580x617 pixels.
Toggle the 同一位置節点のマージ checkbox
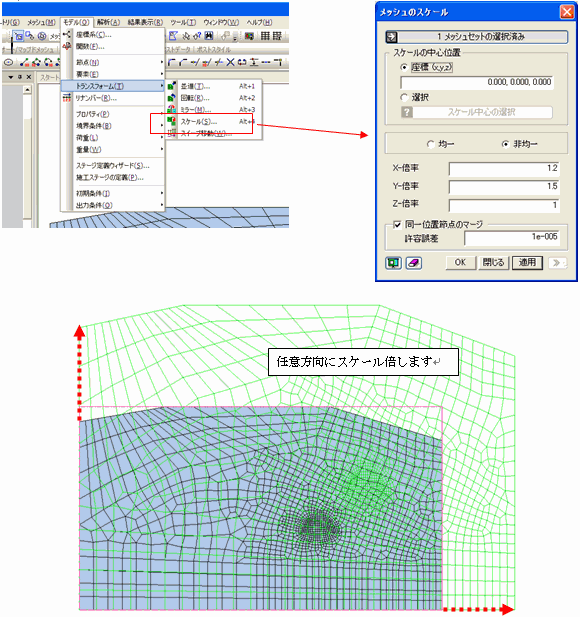click(x=397, y=225)
